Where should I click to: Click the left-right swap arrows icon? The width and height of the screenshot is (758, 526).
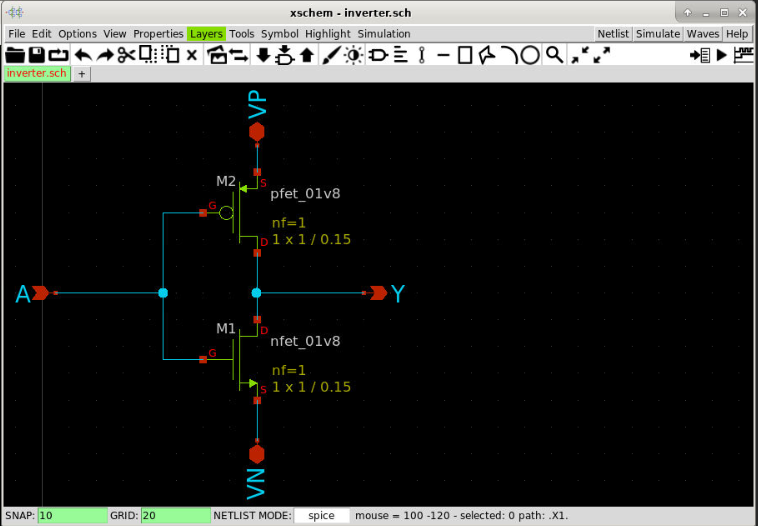tap(239, 55)
